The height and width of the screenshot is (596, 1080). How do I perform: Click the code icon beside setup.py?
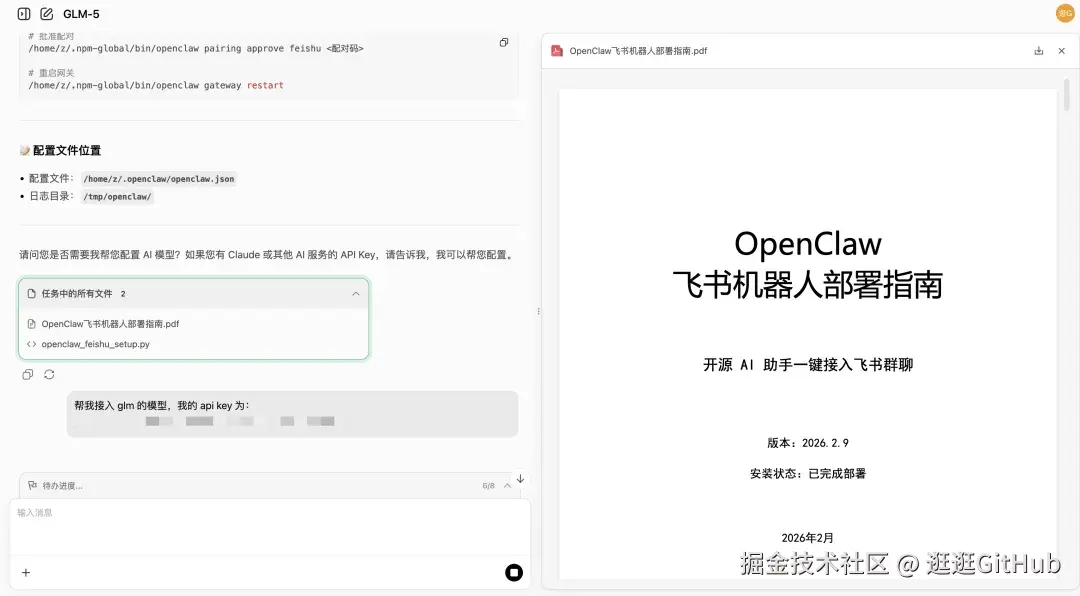point(31,344)
